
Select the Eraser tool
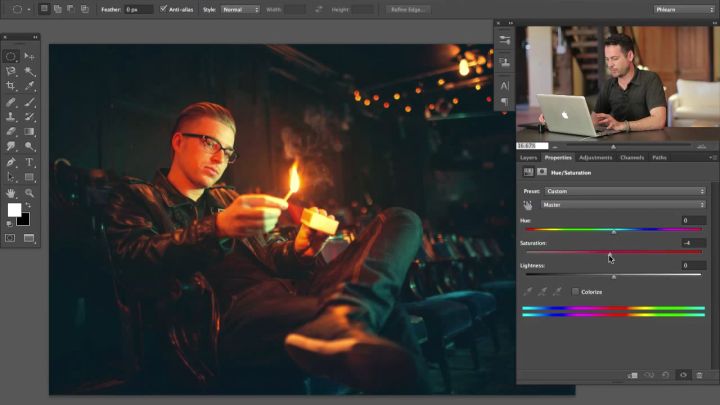coord(11,131)
